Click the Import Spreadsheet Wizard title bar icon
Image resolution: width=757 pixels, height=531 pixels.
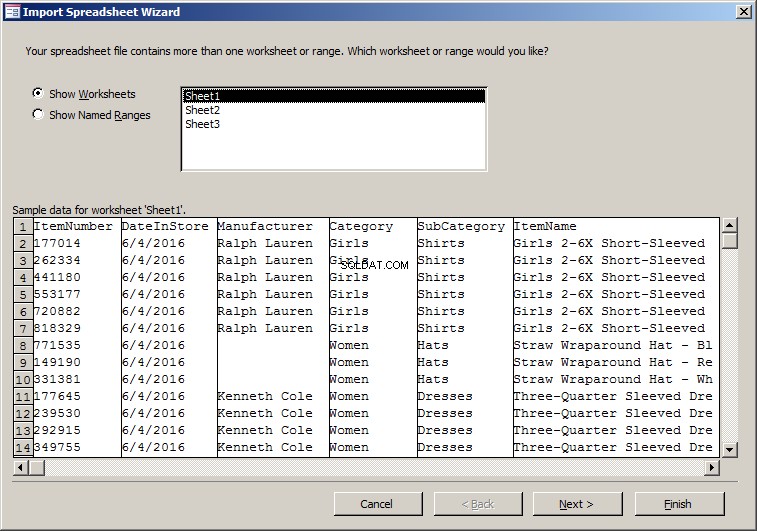[12, 12]
